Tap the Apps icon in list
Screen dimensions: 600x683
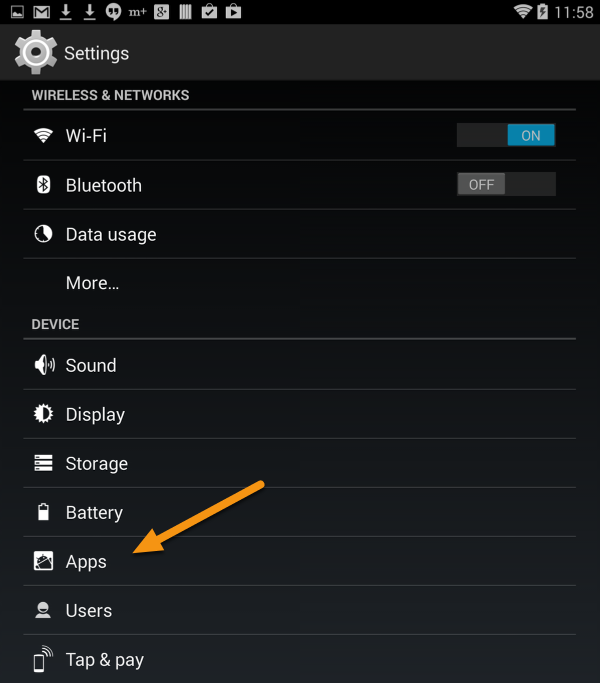pyautogui.click(x=43, y=561)
